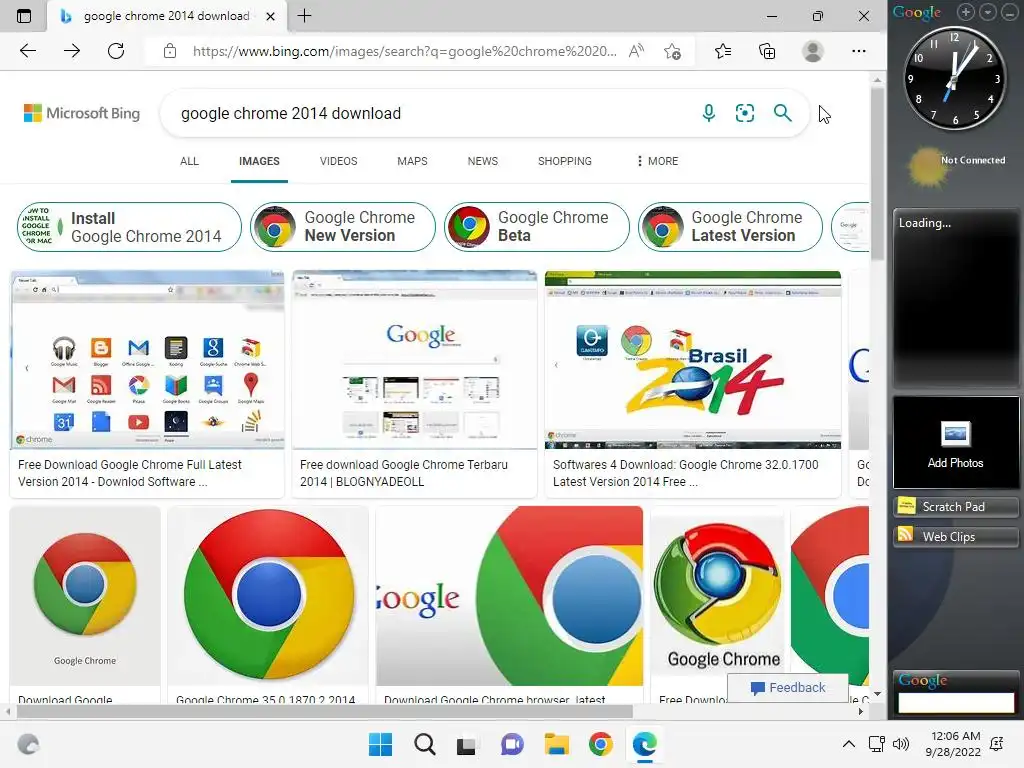Switch to the NEWS tab

click(483, 161)
